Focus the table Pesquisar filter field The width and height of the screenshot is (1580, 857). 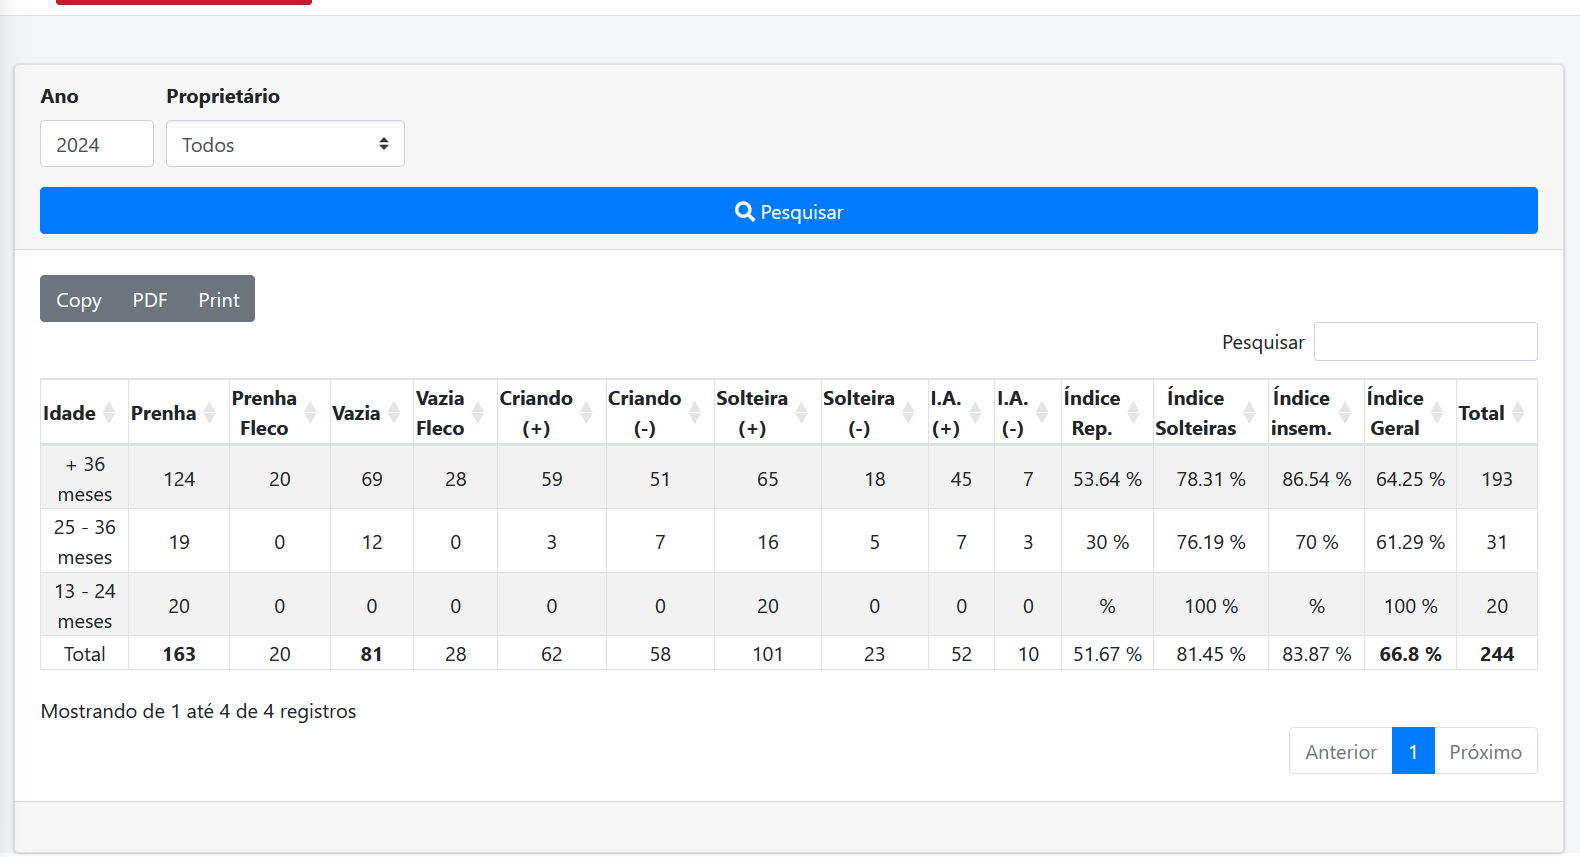[1424, 342]
